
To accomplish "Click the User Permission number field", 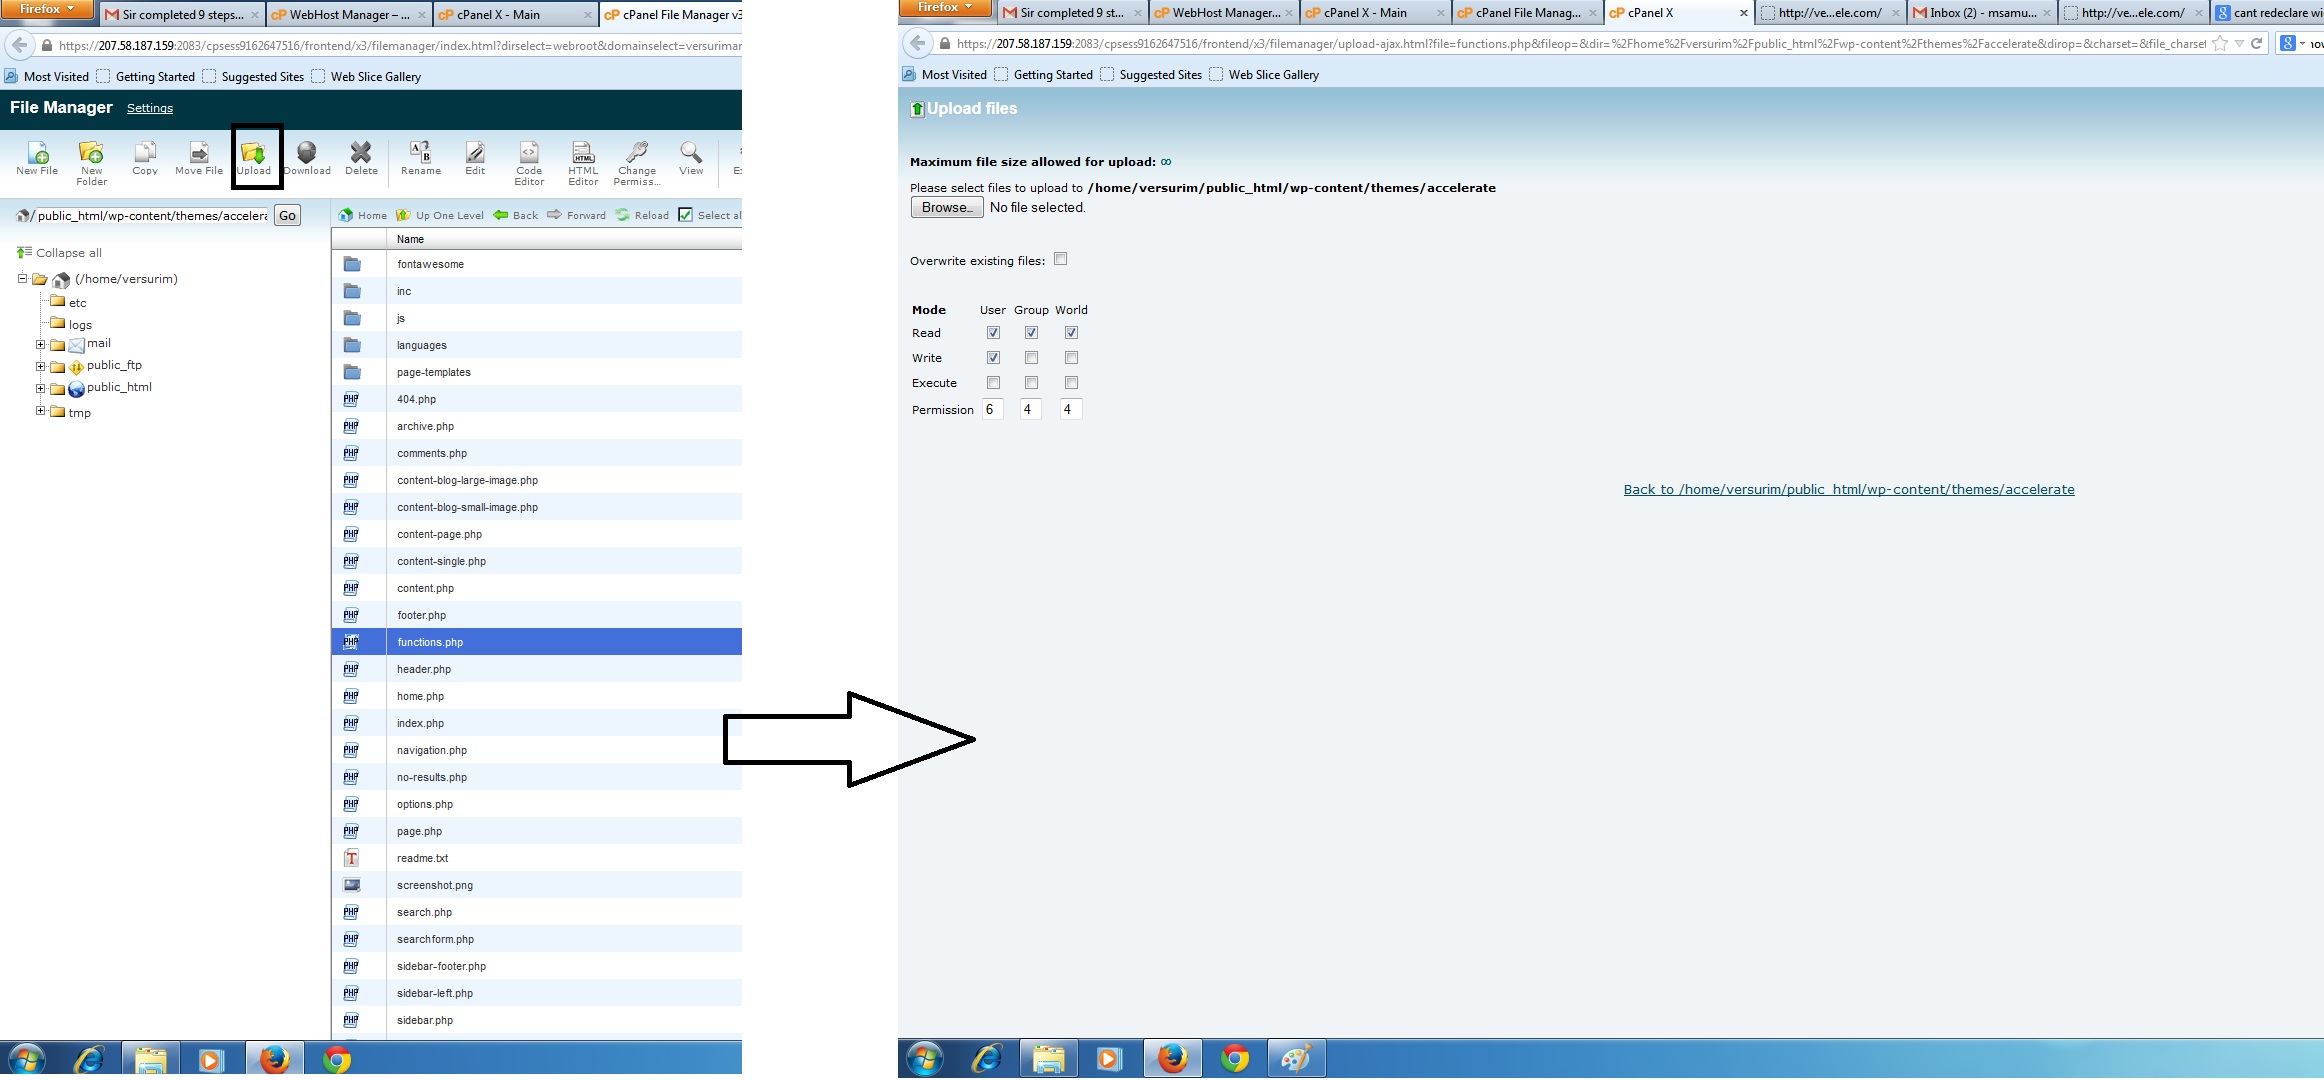I will click(x=991, y=409).
